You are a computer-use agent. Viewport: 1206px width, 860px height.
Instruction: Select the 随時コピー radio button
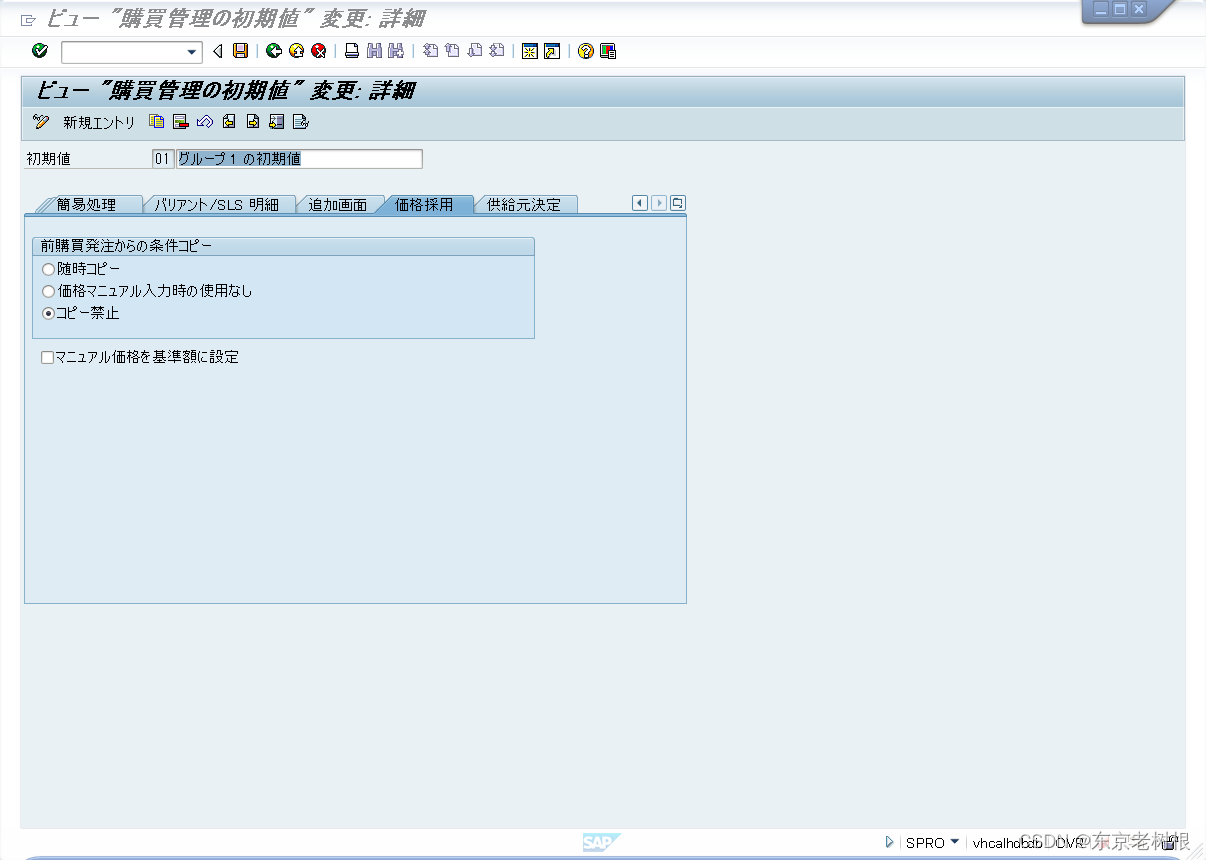click(48, 269)
